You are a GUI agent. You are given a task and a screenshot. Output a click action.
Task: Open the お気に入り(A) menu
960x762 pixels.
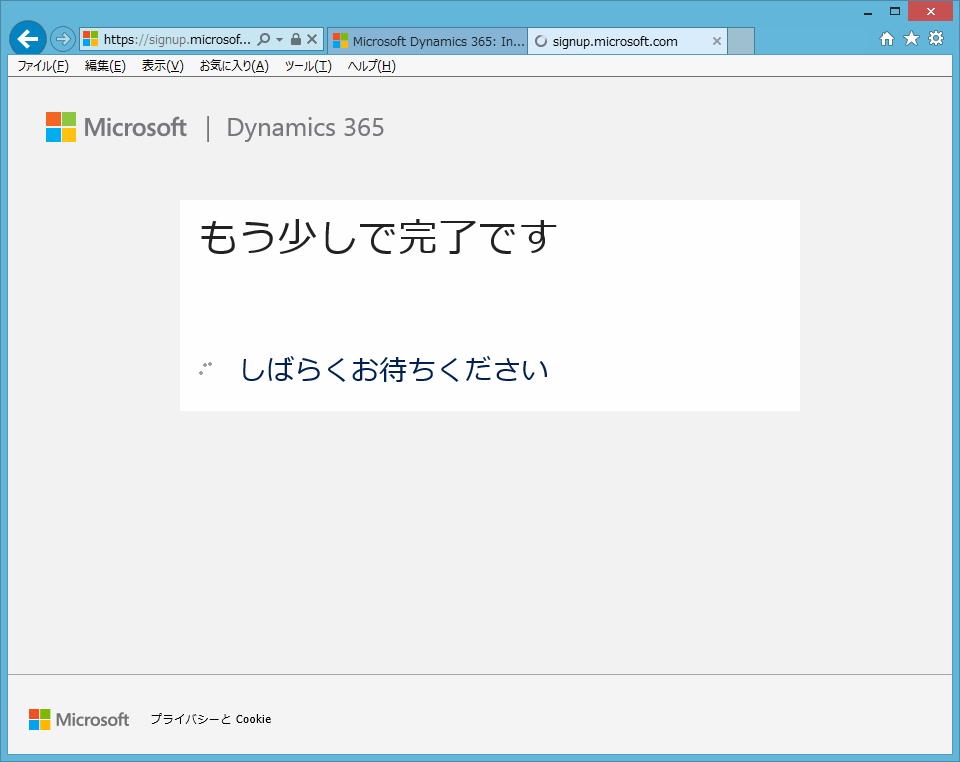(x=234, y=66)
